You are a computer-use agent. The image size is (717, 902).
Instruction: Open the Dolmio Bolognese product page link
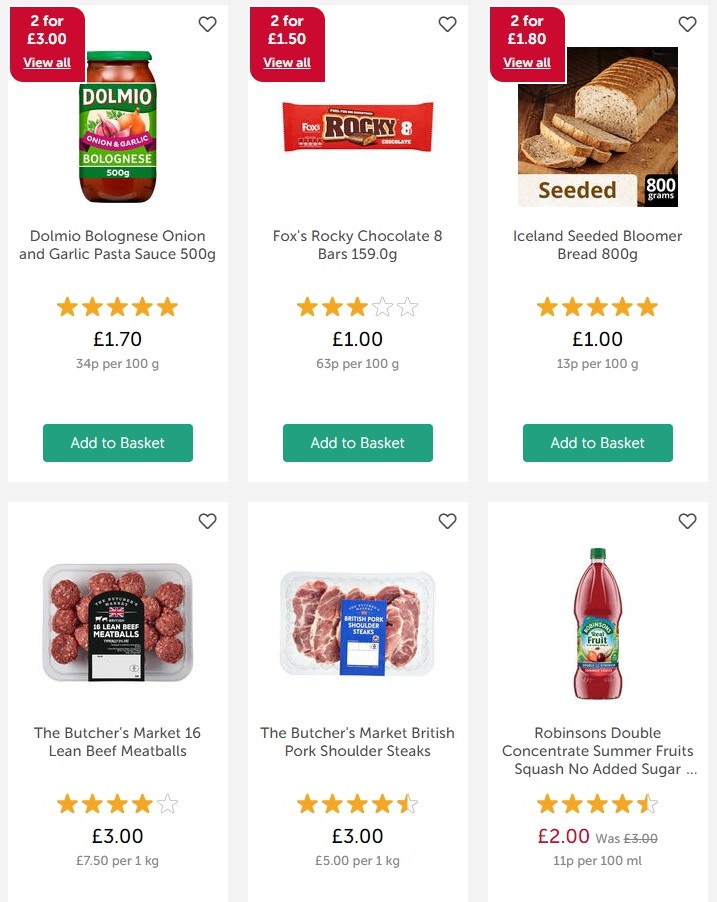pos(117,245)
